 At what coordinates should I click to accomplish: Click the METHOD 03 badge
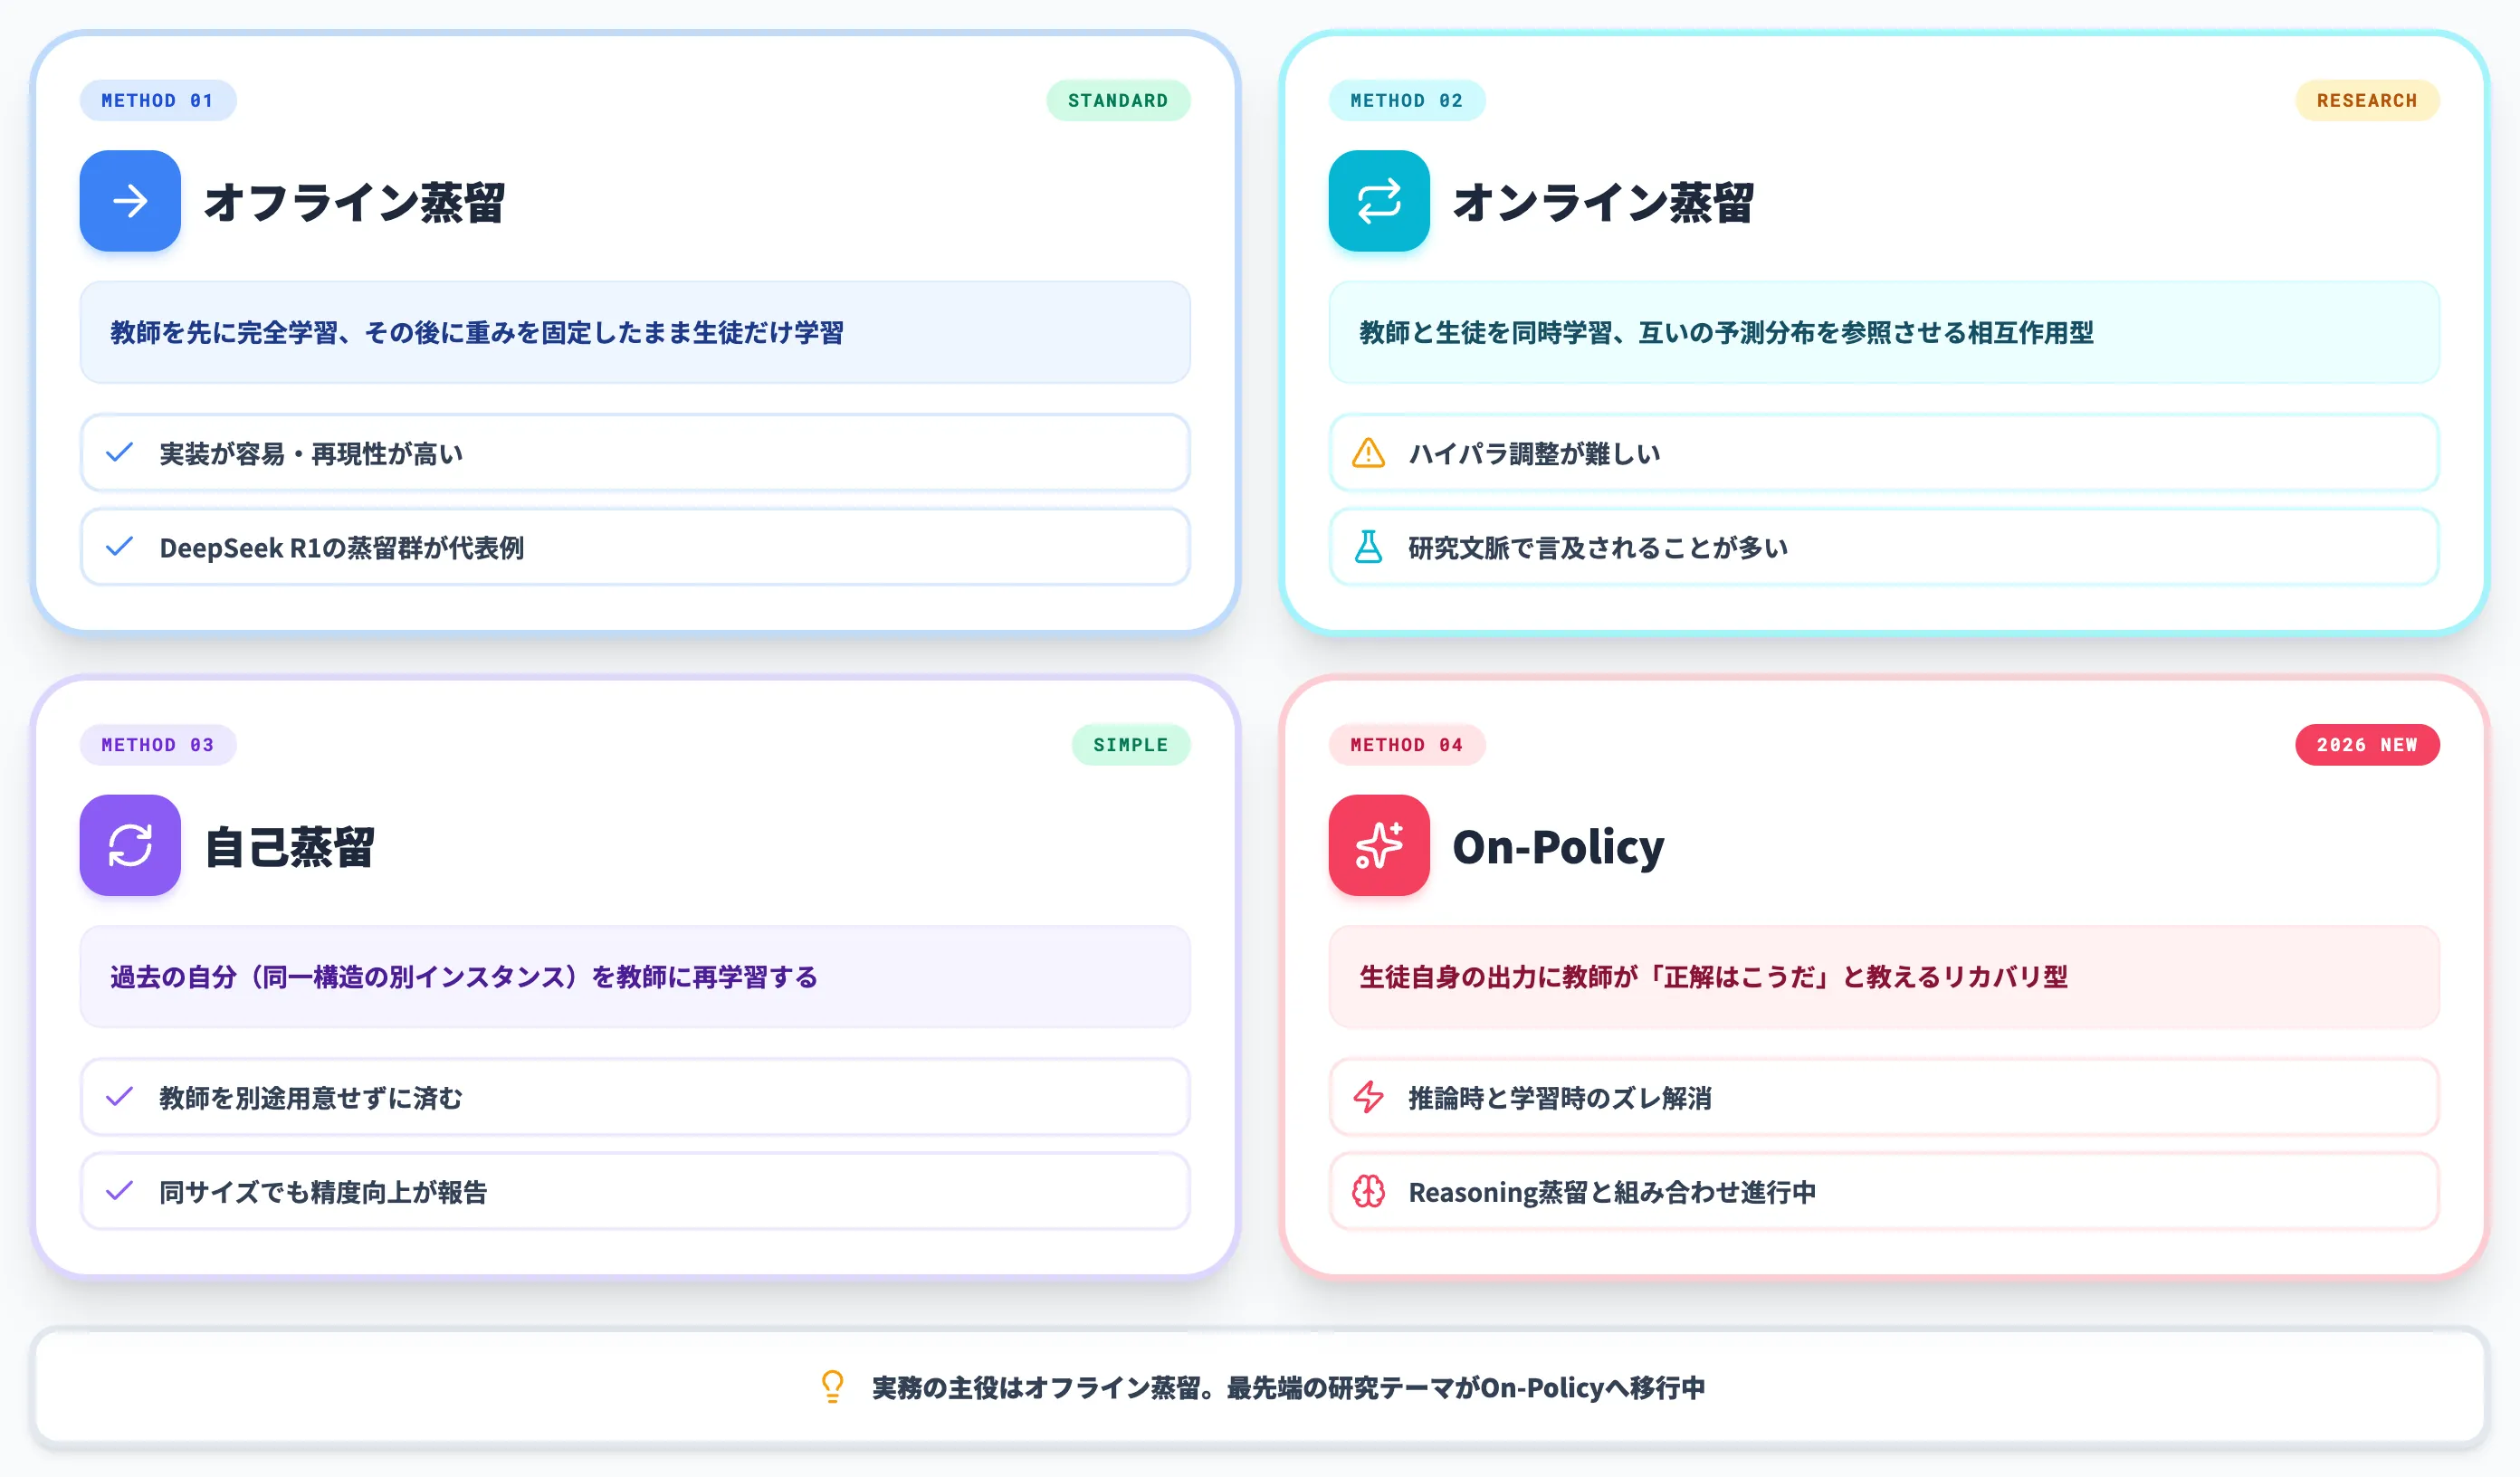[158, 744]
